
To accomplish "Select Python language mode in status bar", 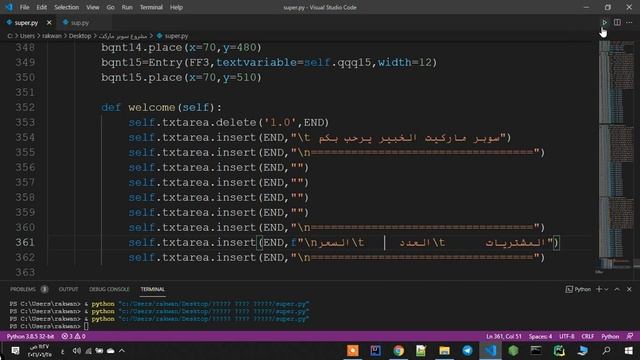I will [610, 336].
